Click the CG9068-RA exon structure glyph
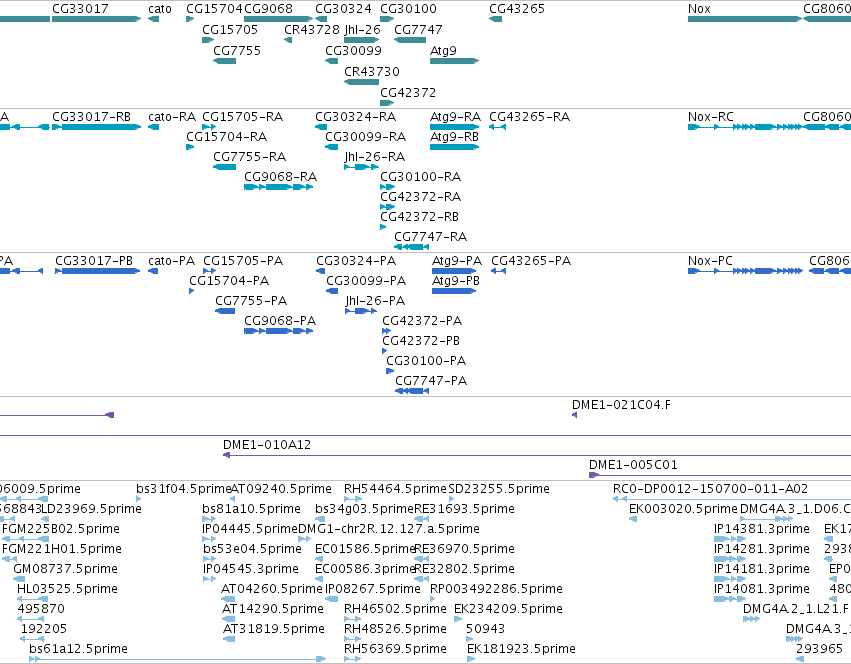Screen dimensions: 851x664 (x=278, y=187)
